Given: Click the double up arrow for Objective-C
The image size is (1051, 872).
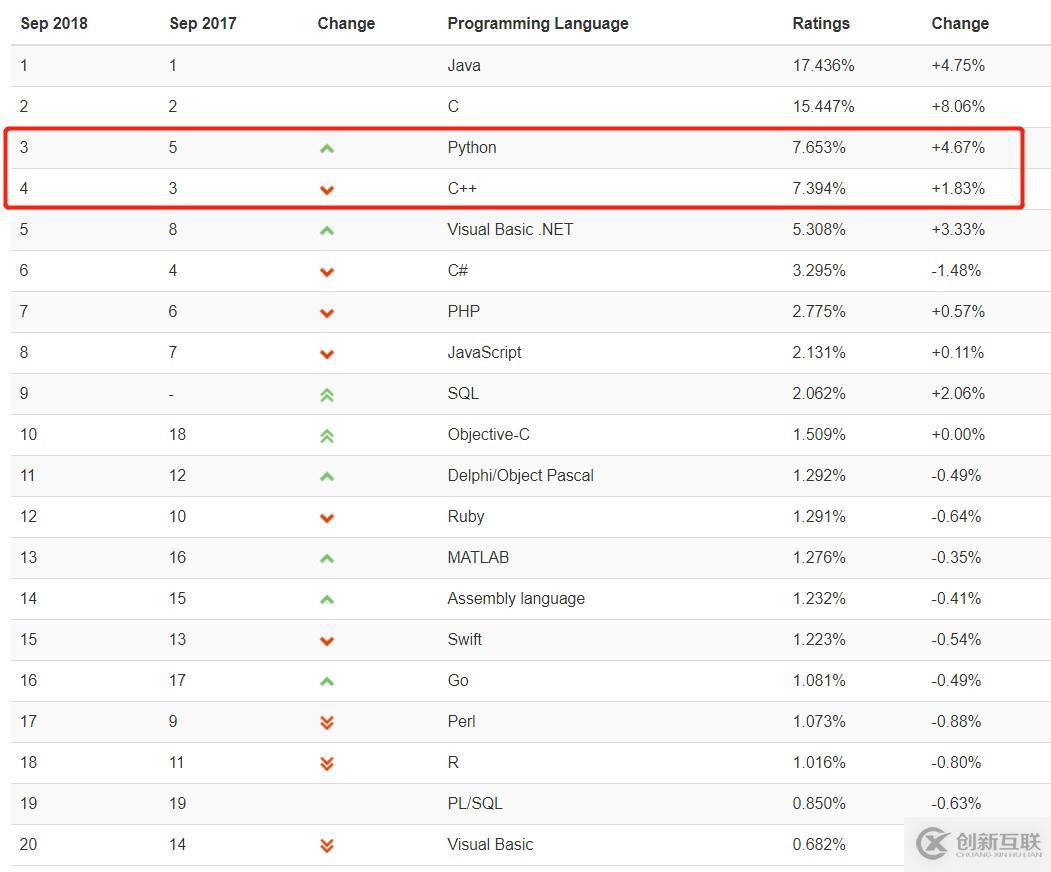Looking at the screenshot, I should click(x=326, y=435).
